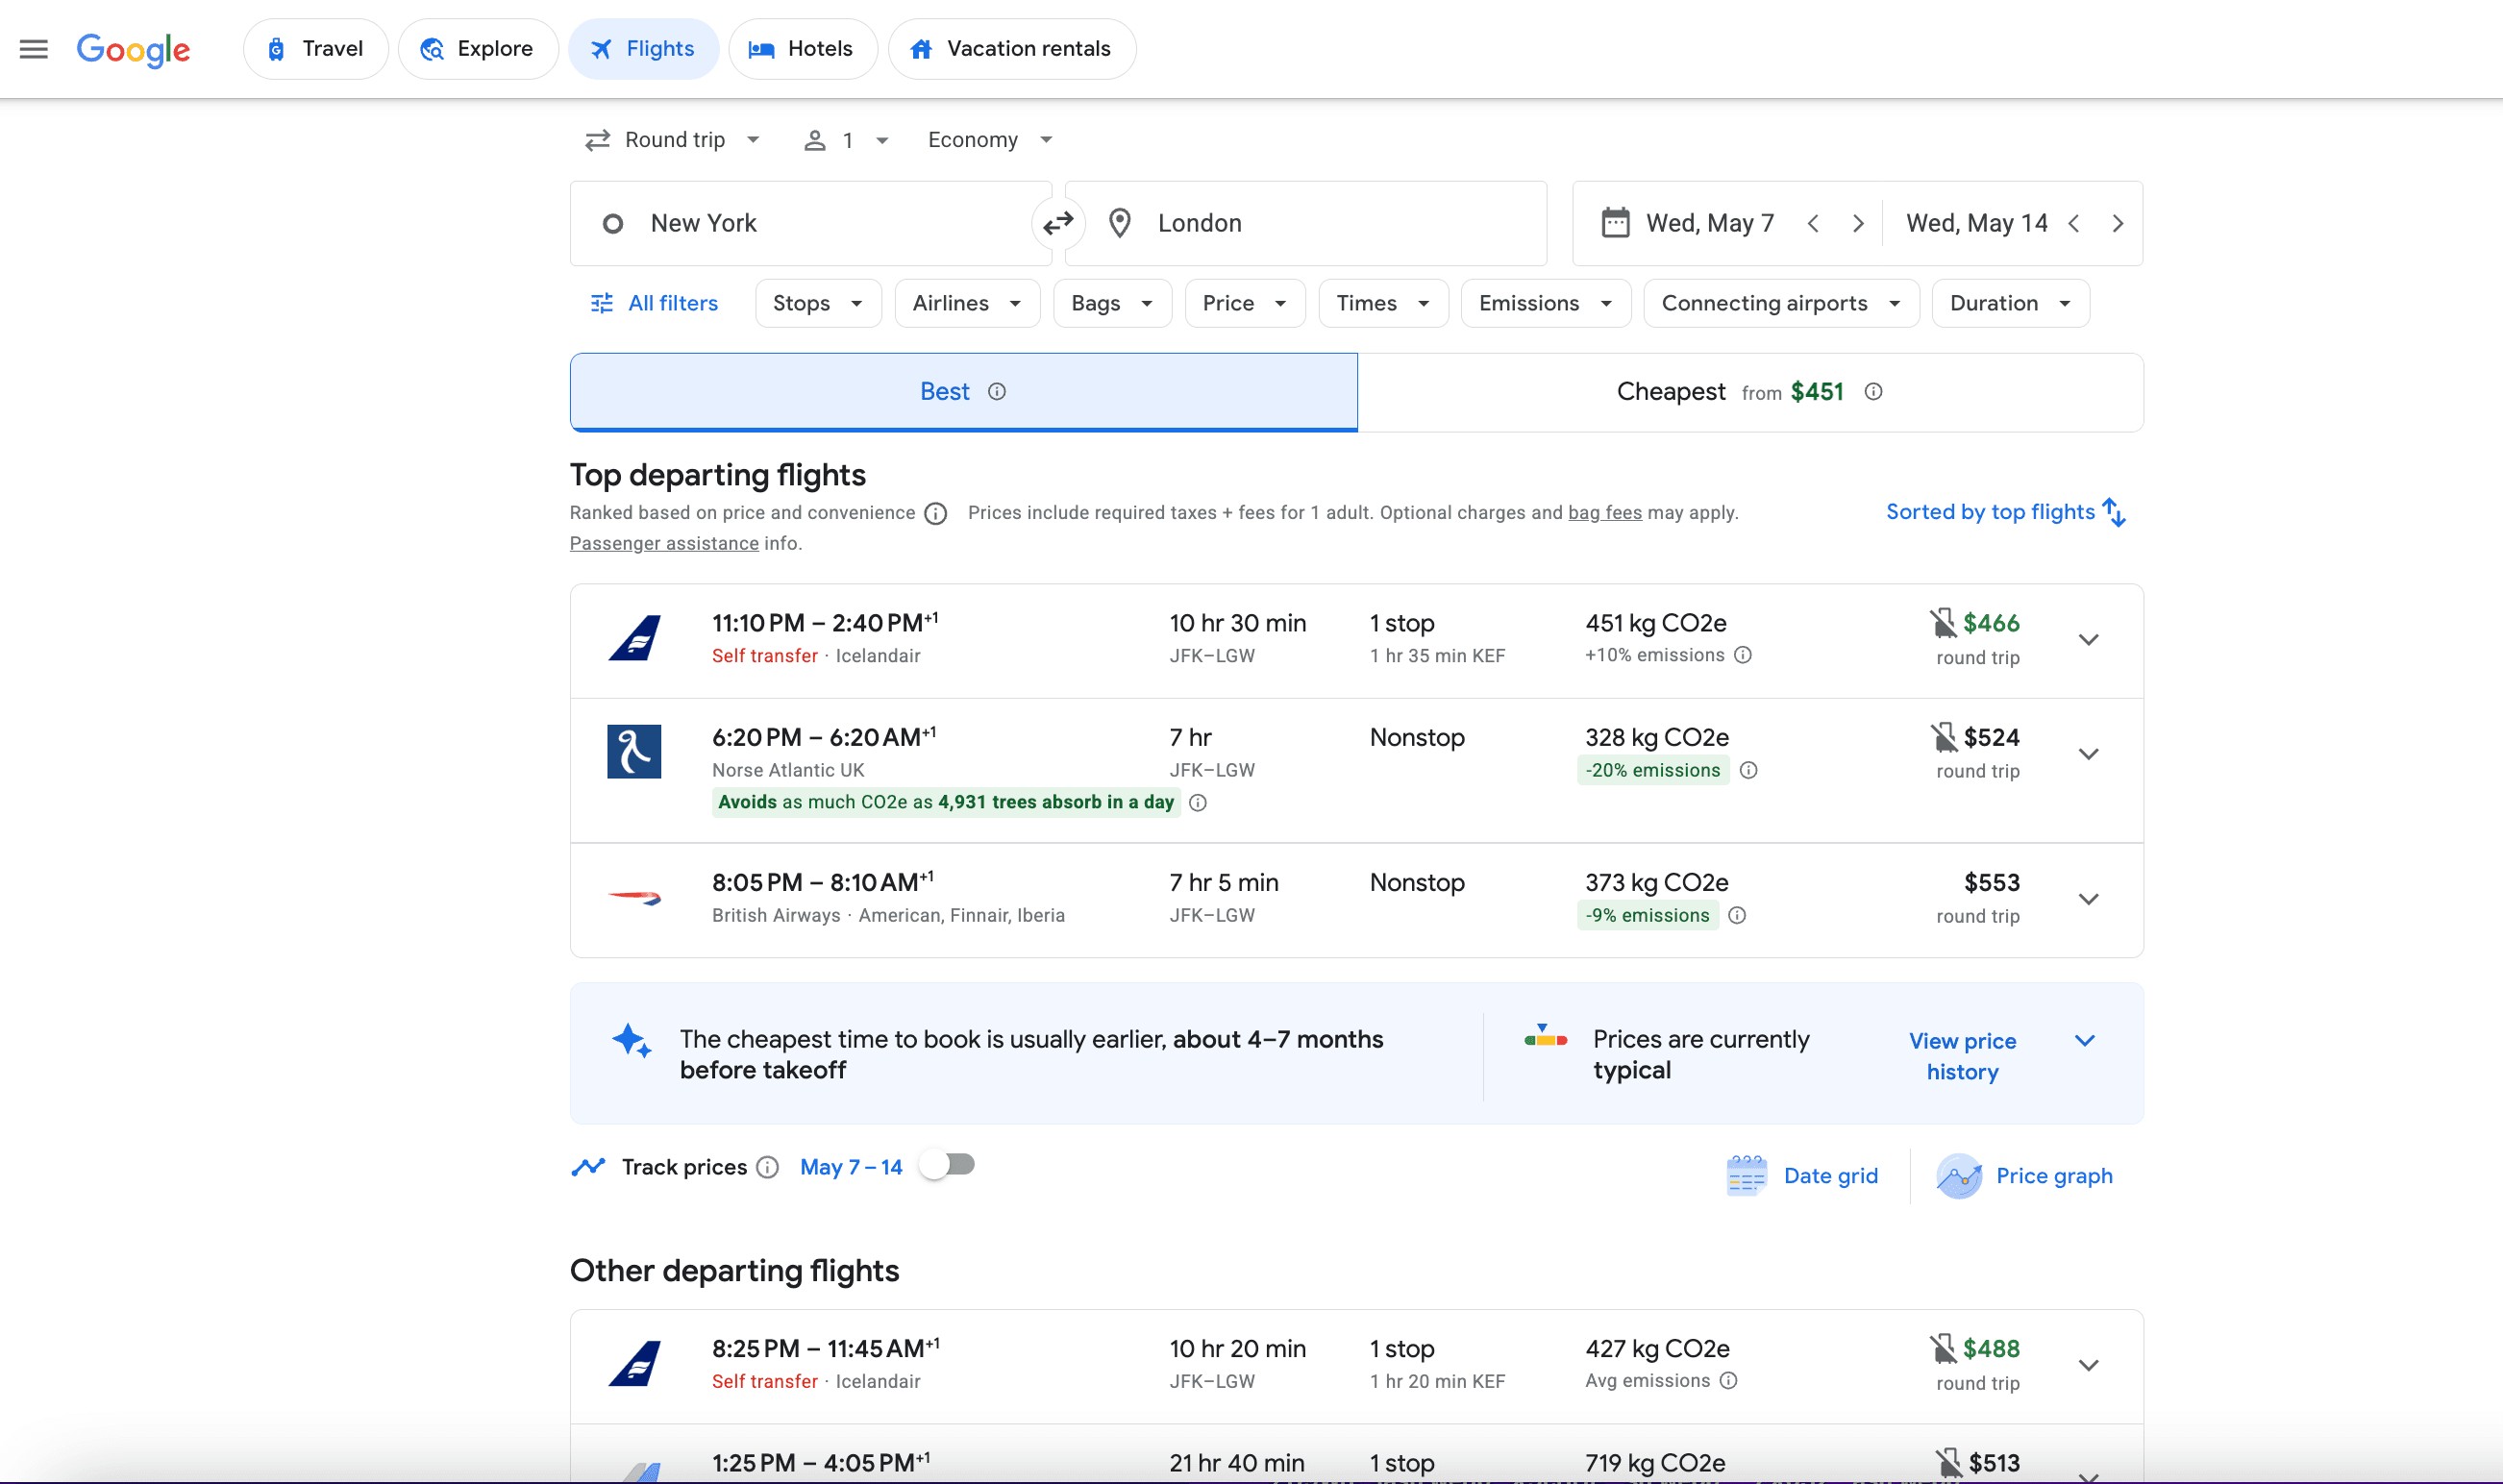This screenshot has height=1484, width=2503.
Task: Open the Times filter dropdown
Action: point(1384,303)
